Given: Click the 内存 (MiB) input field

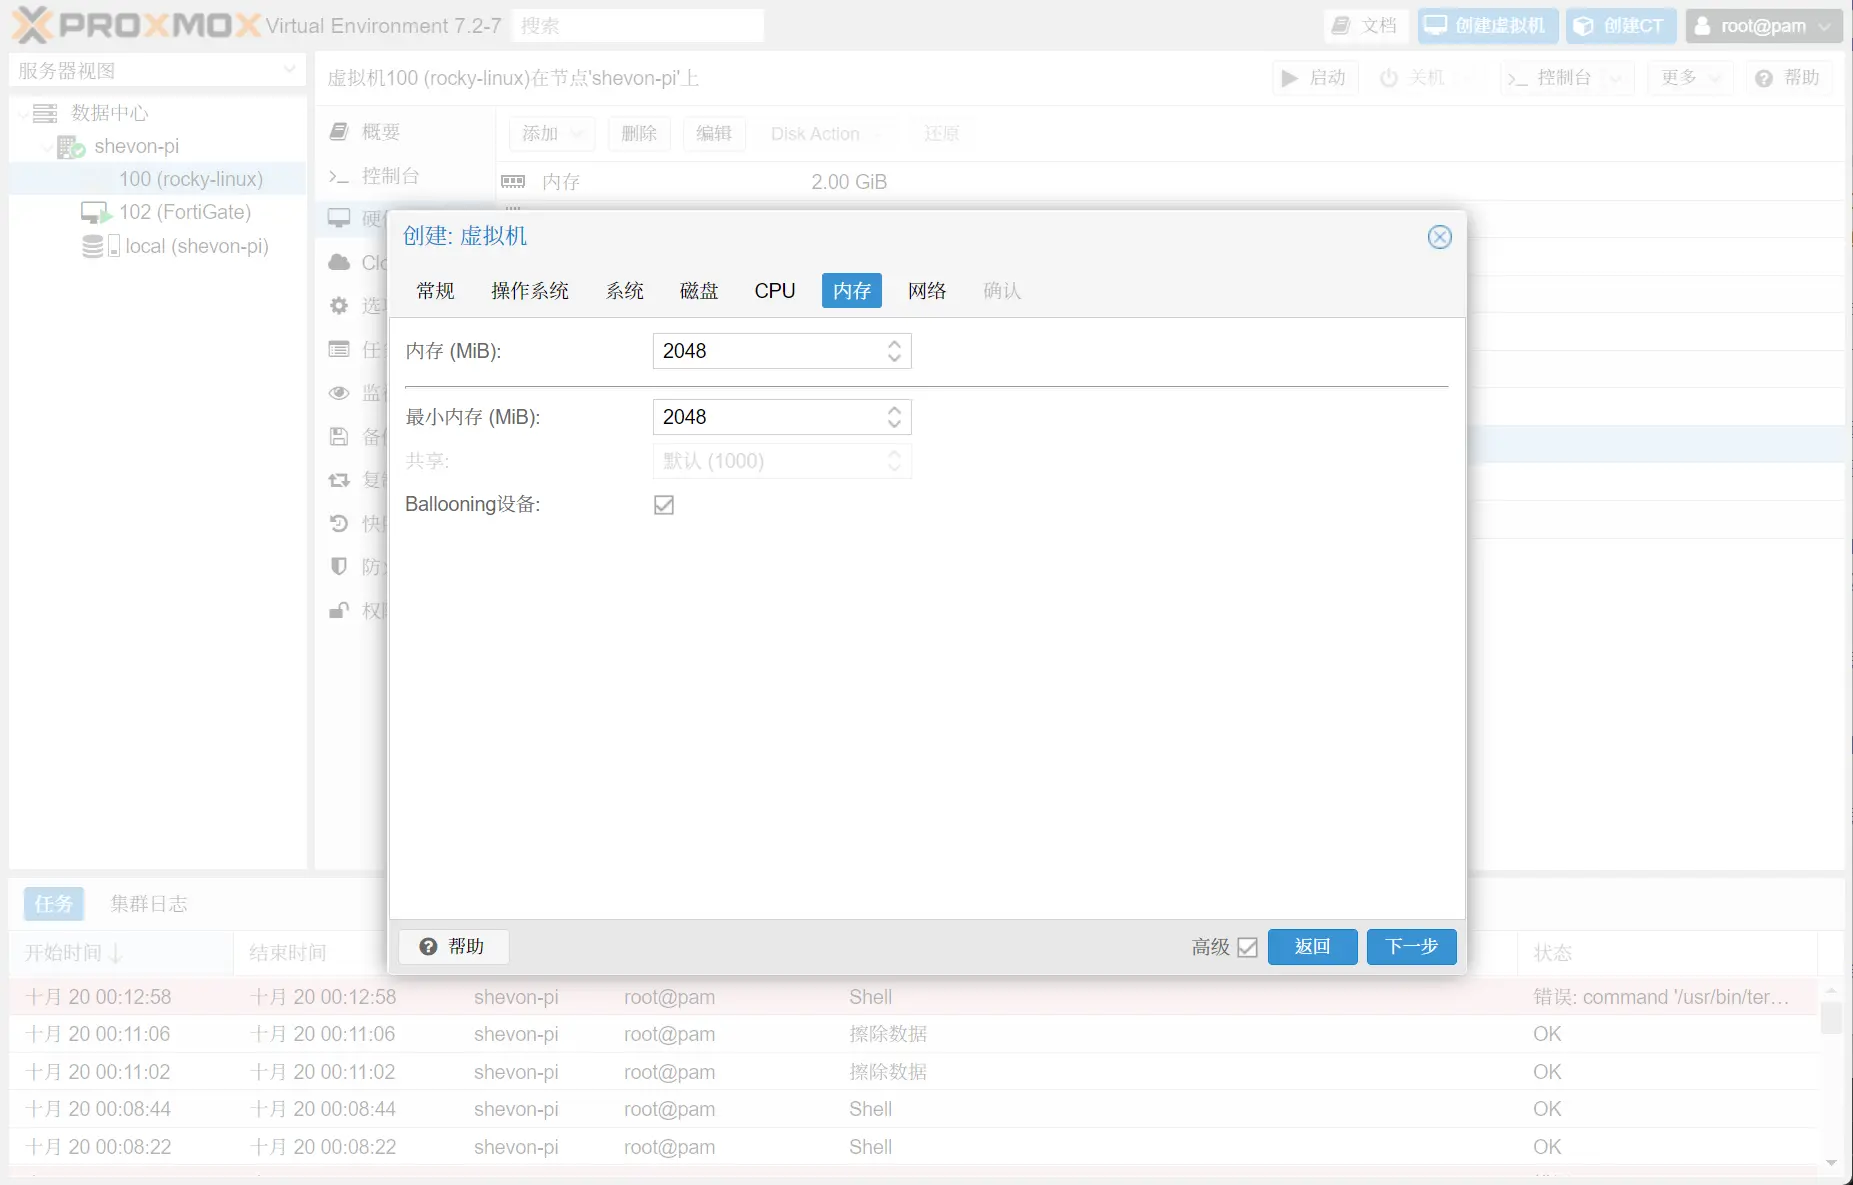Looking at the screenshot, I should [x=767, y=351].
